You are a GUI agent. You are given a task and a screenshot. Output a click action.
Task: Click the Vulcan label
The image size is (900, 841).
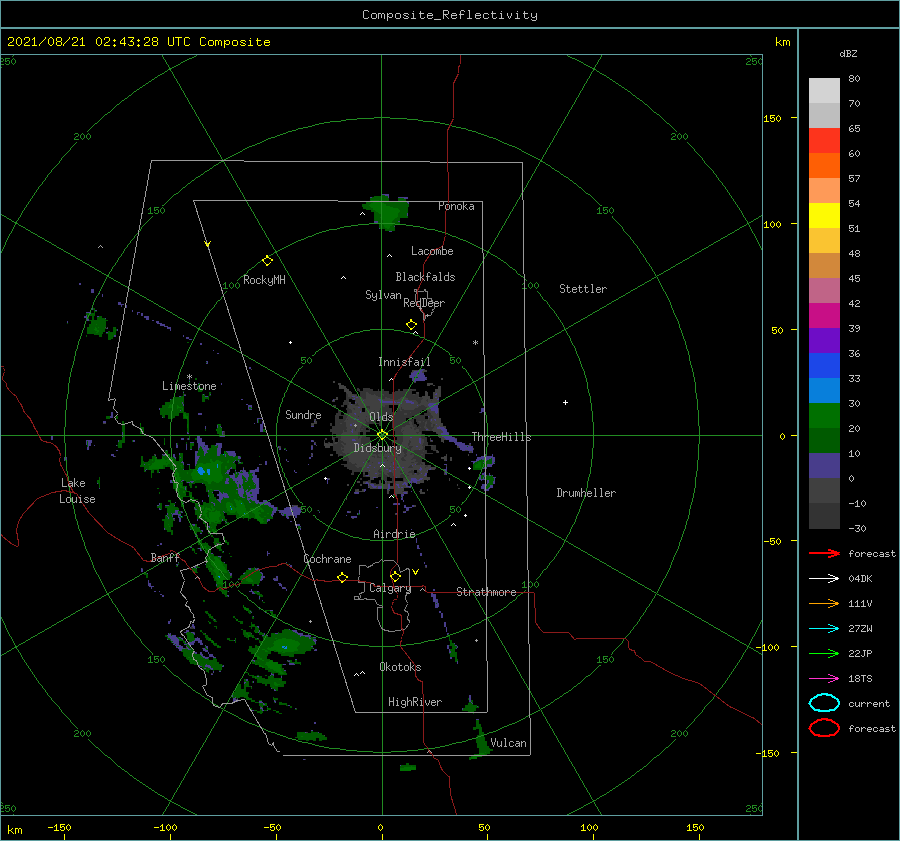[x=508, y=743]
